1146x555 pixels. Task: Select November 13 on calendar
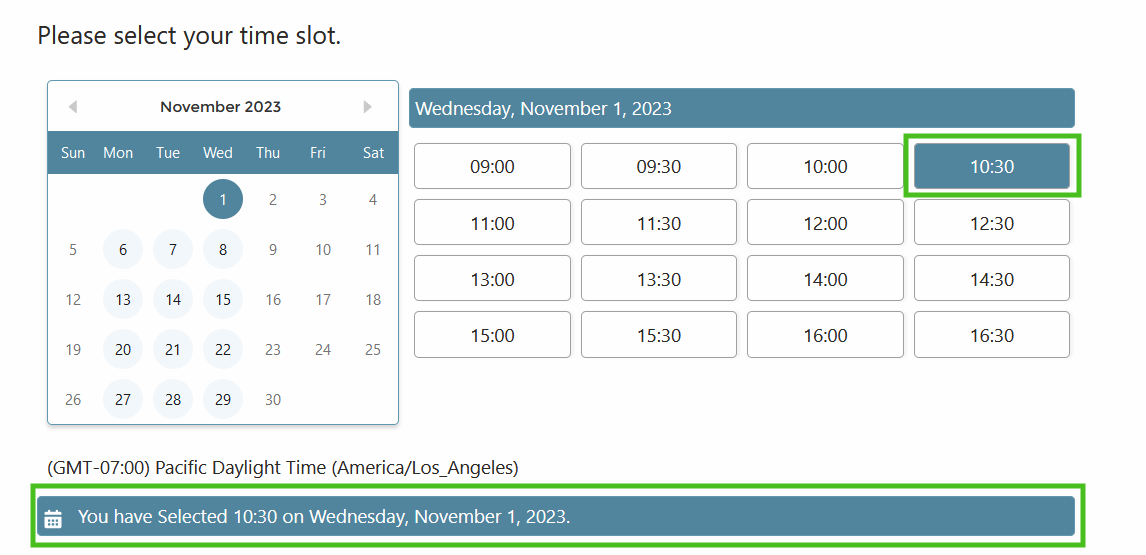click(x=123, y=299)
